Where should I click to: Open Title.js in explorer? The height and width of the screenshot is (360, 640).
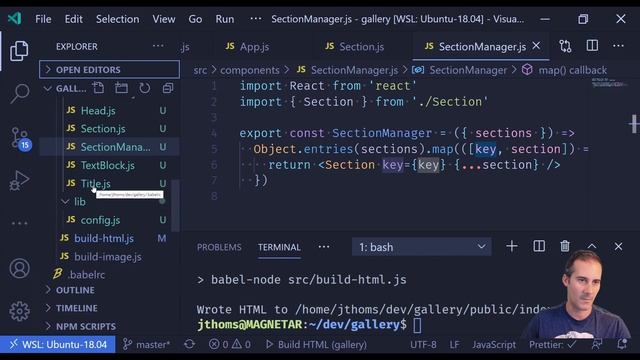pos(96,184)
